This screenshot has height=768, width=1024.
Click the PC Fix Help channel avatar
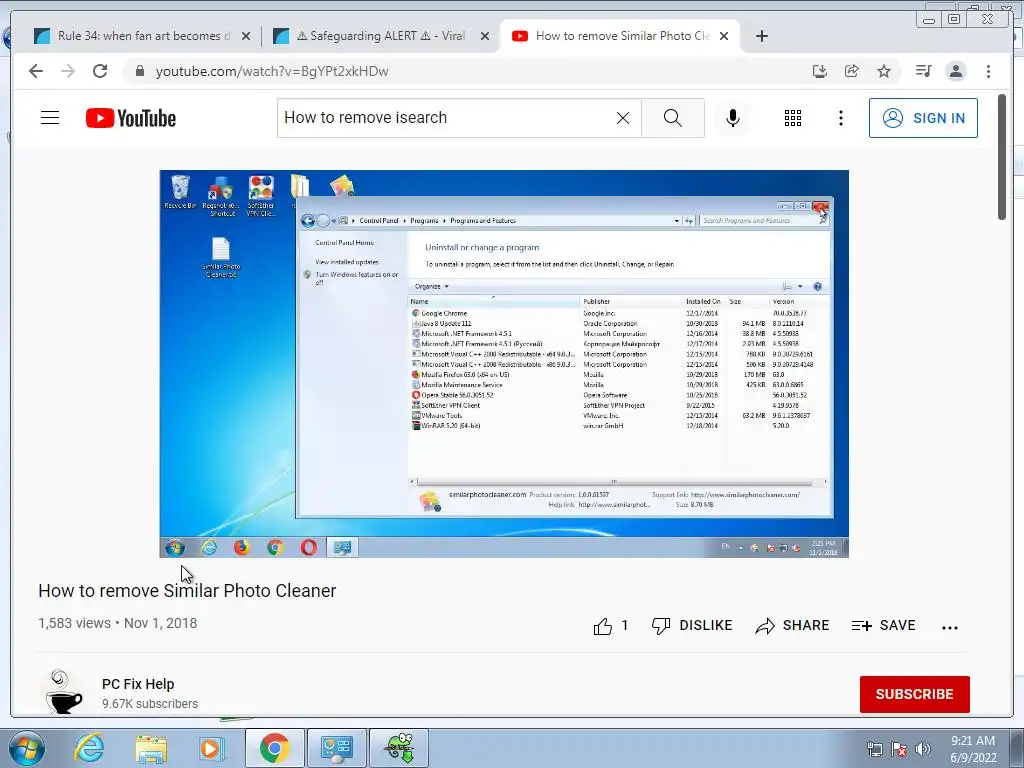pyautogui.click(x=63, y=692)
